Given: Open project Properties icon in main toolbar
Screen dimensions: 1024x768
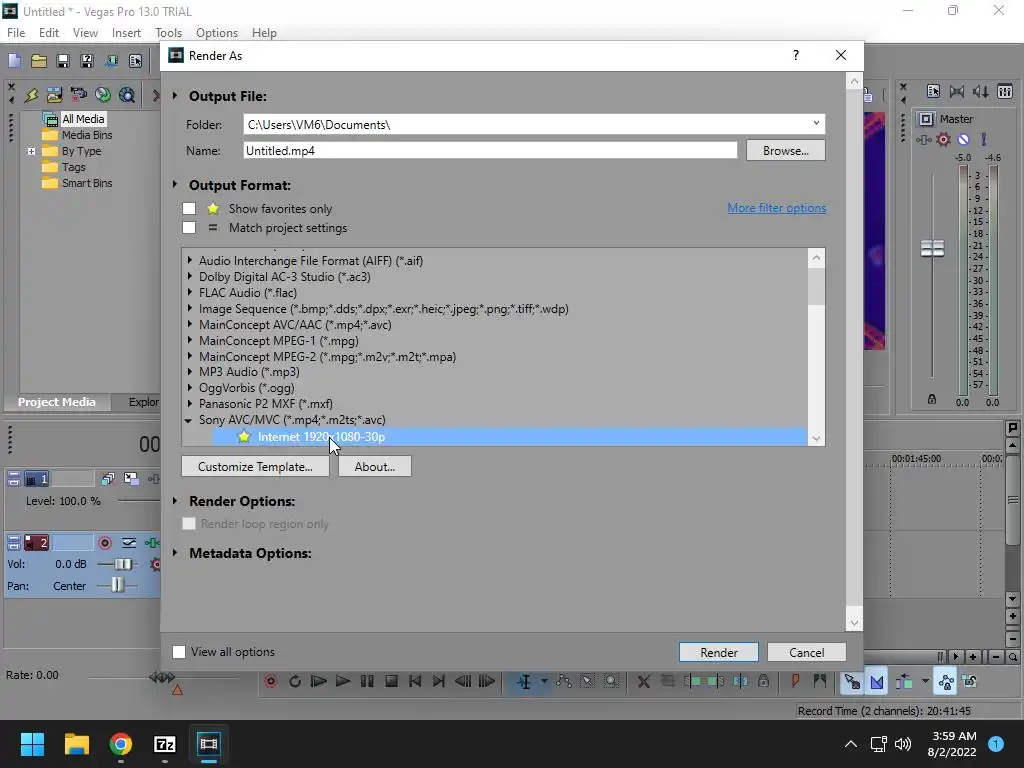Looking at the screenshot, I should pos(135,61).
